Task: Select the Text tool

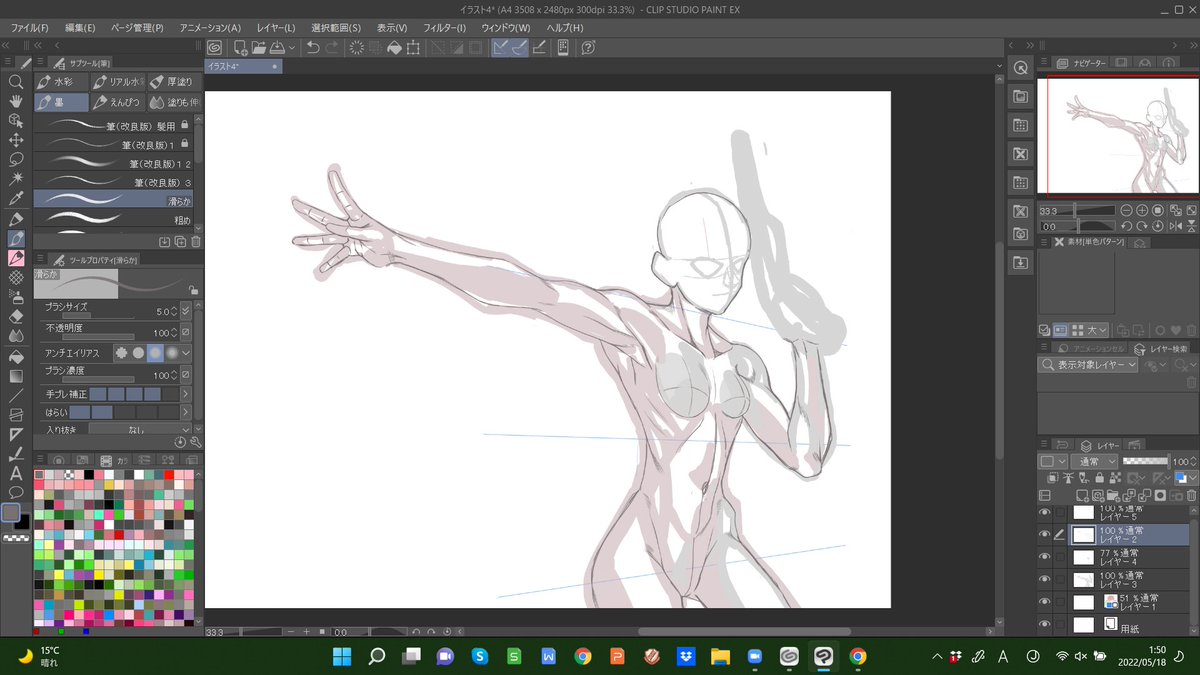Action: coord(16,473)
